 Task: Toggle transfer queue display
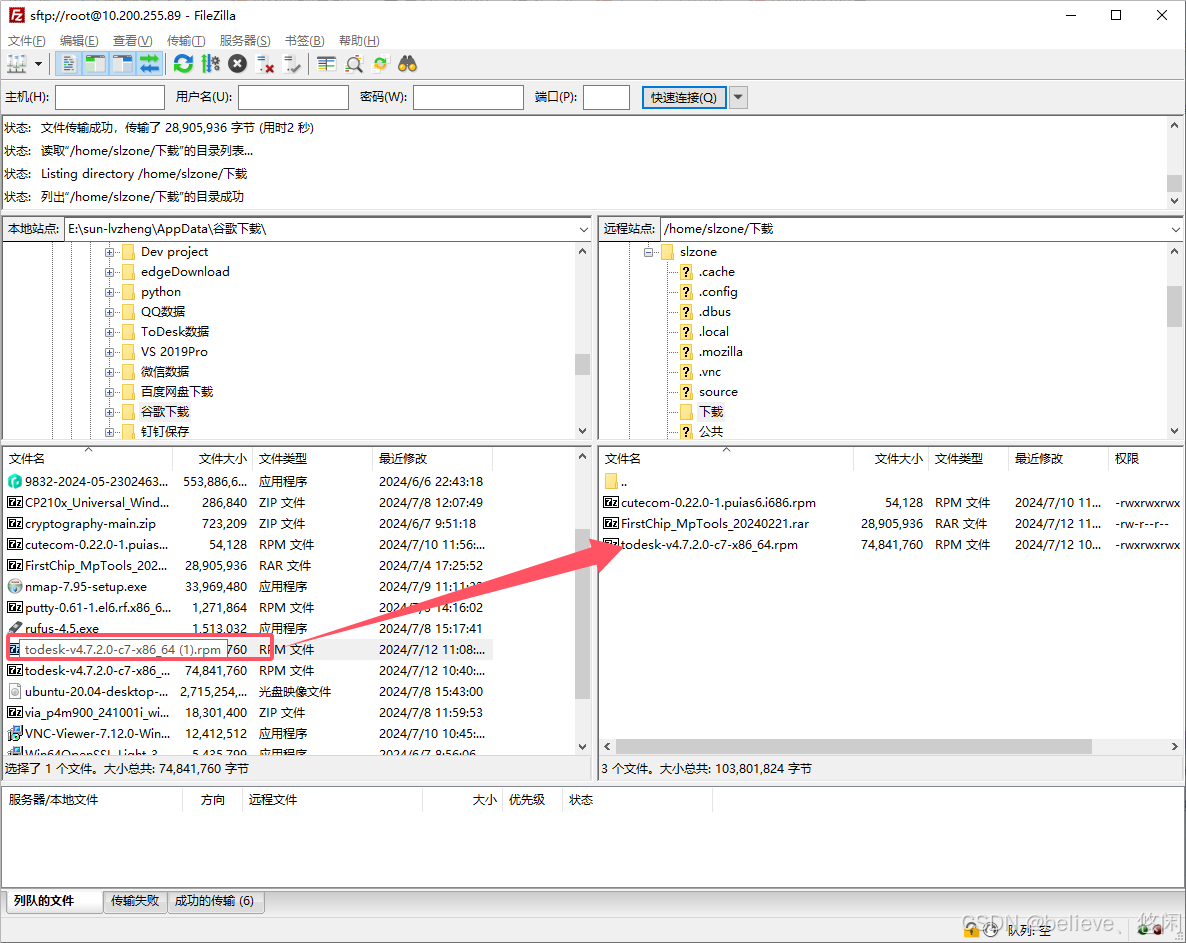tap(150, 64)
